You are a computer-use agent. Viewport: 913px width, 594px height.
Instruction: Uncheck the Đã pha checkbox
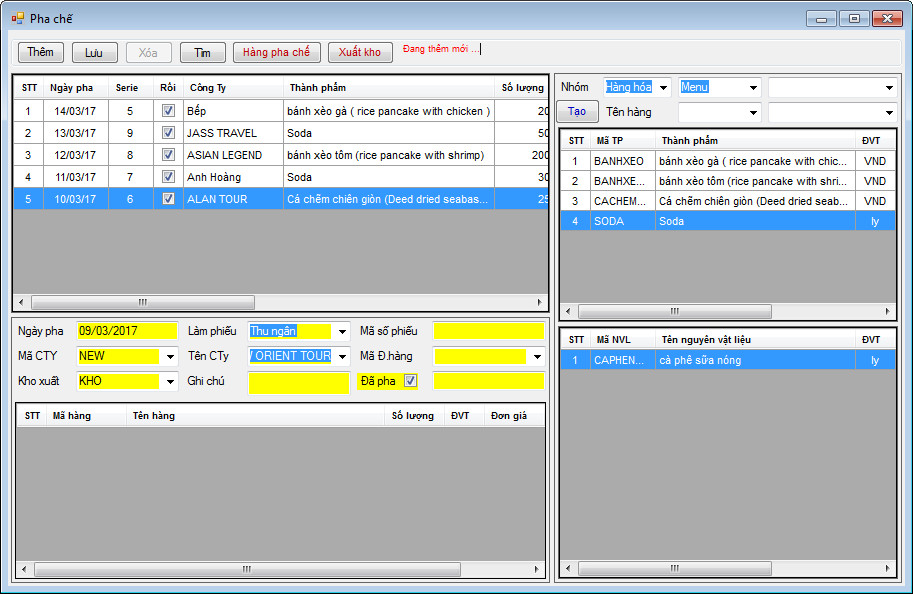pos(410,381)
